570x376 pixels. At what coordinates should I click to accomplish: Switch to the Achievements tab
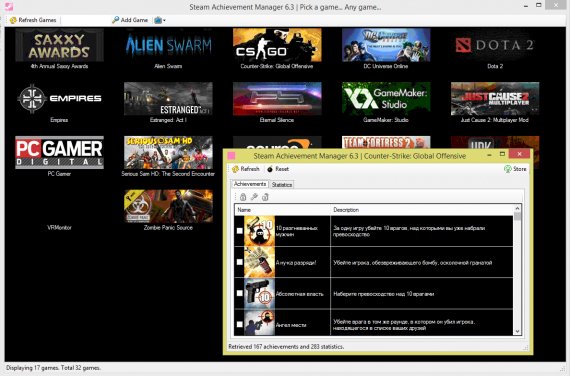(x=250, y=184)
